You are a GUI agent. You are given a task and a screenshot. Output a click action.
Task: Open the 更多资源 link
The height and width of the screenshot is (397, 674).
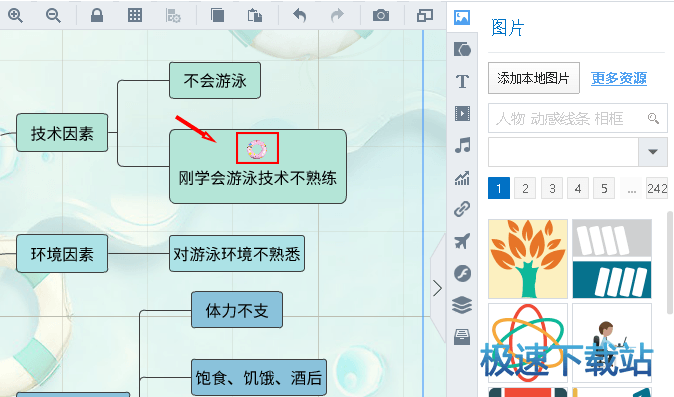[619, 78]
